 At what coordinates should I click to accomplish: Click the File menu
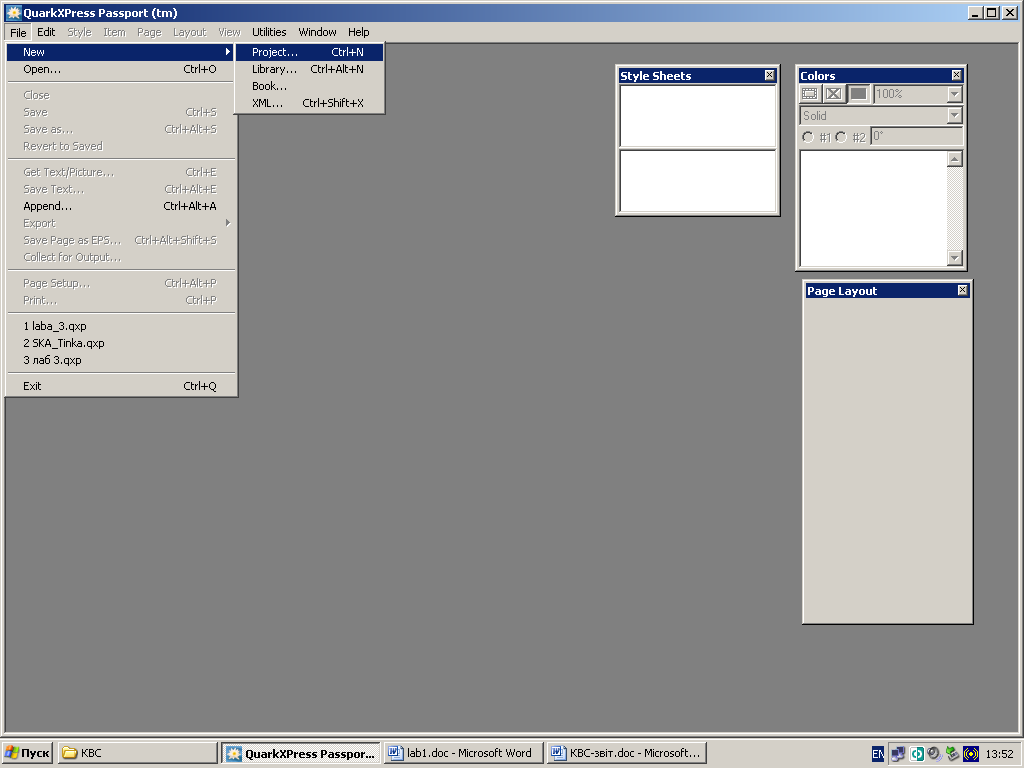(18, 32)
